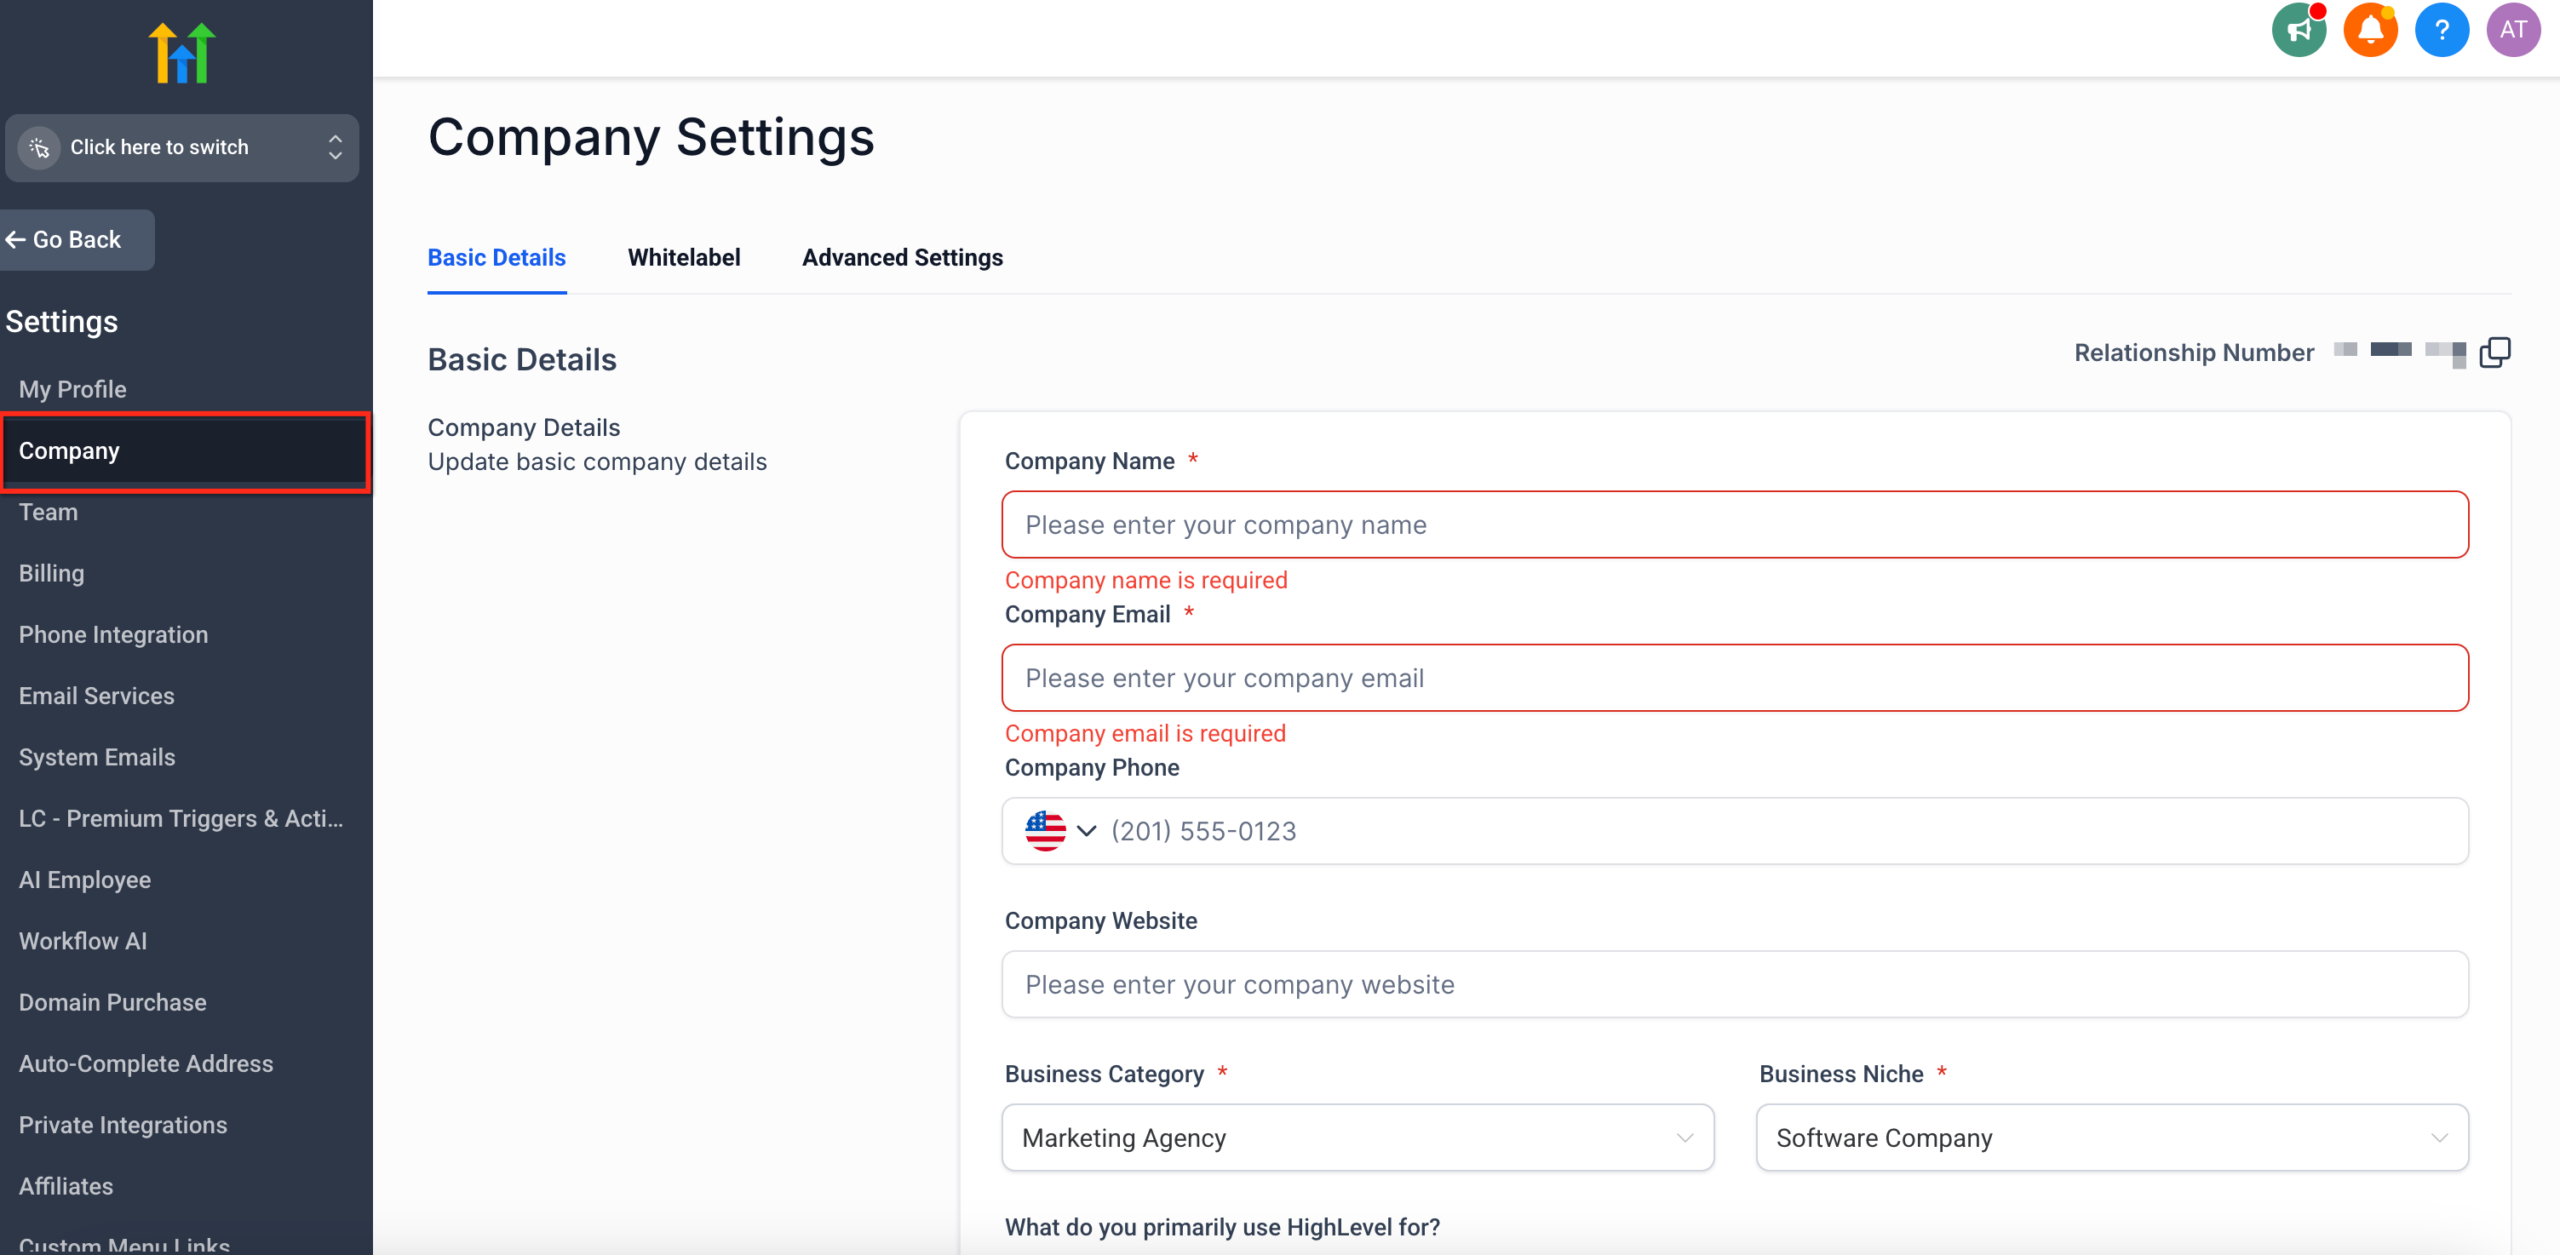
Task: Open the Advanced Settings tab
Action: pos(901,257)
